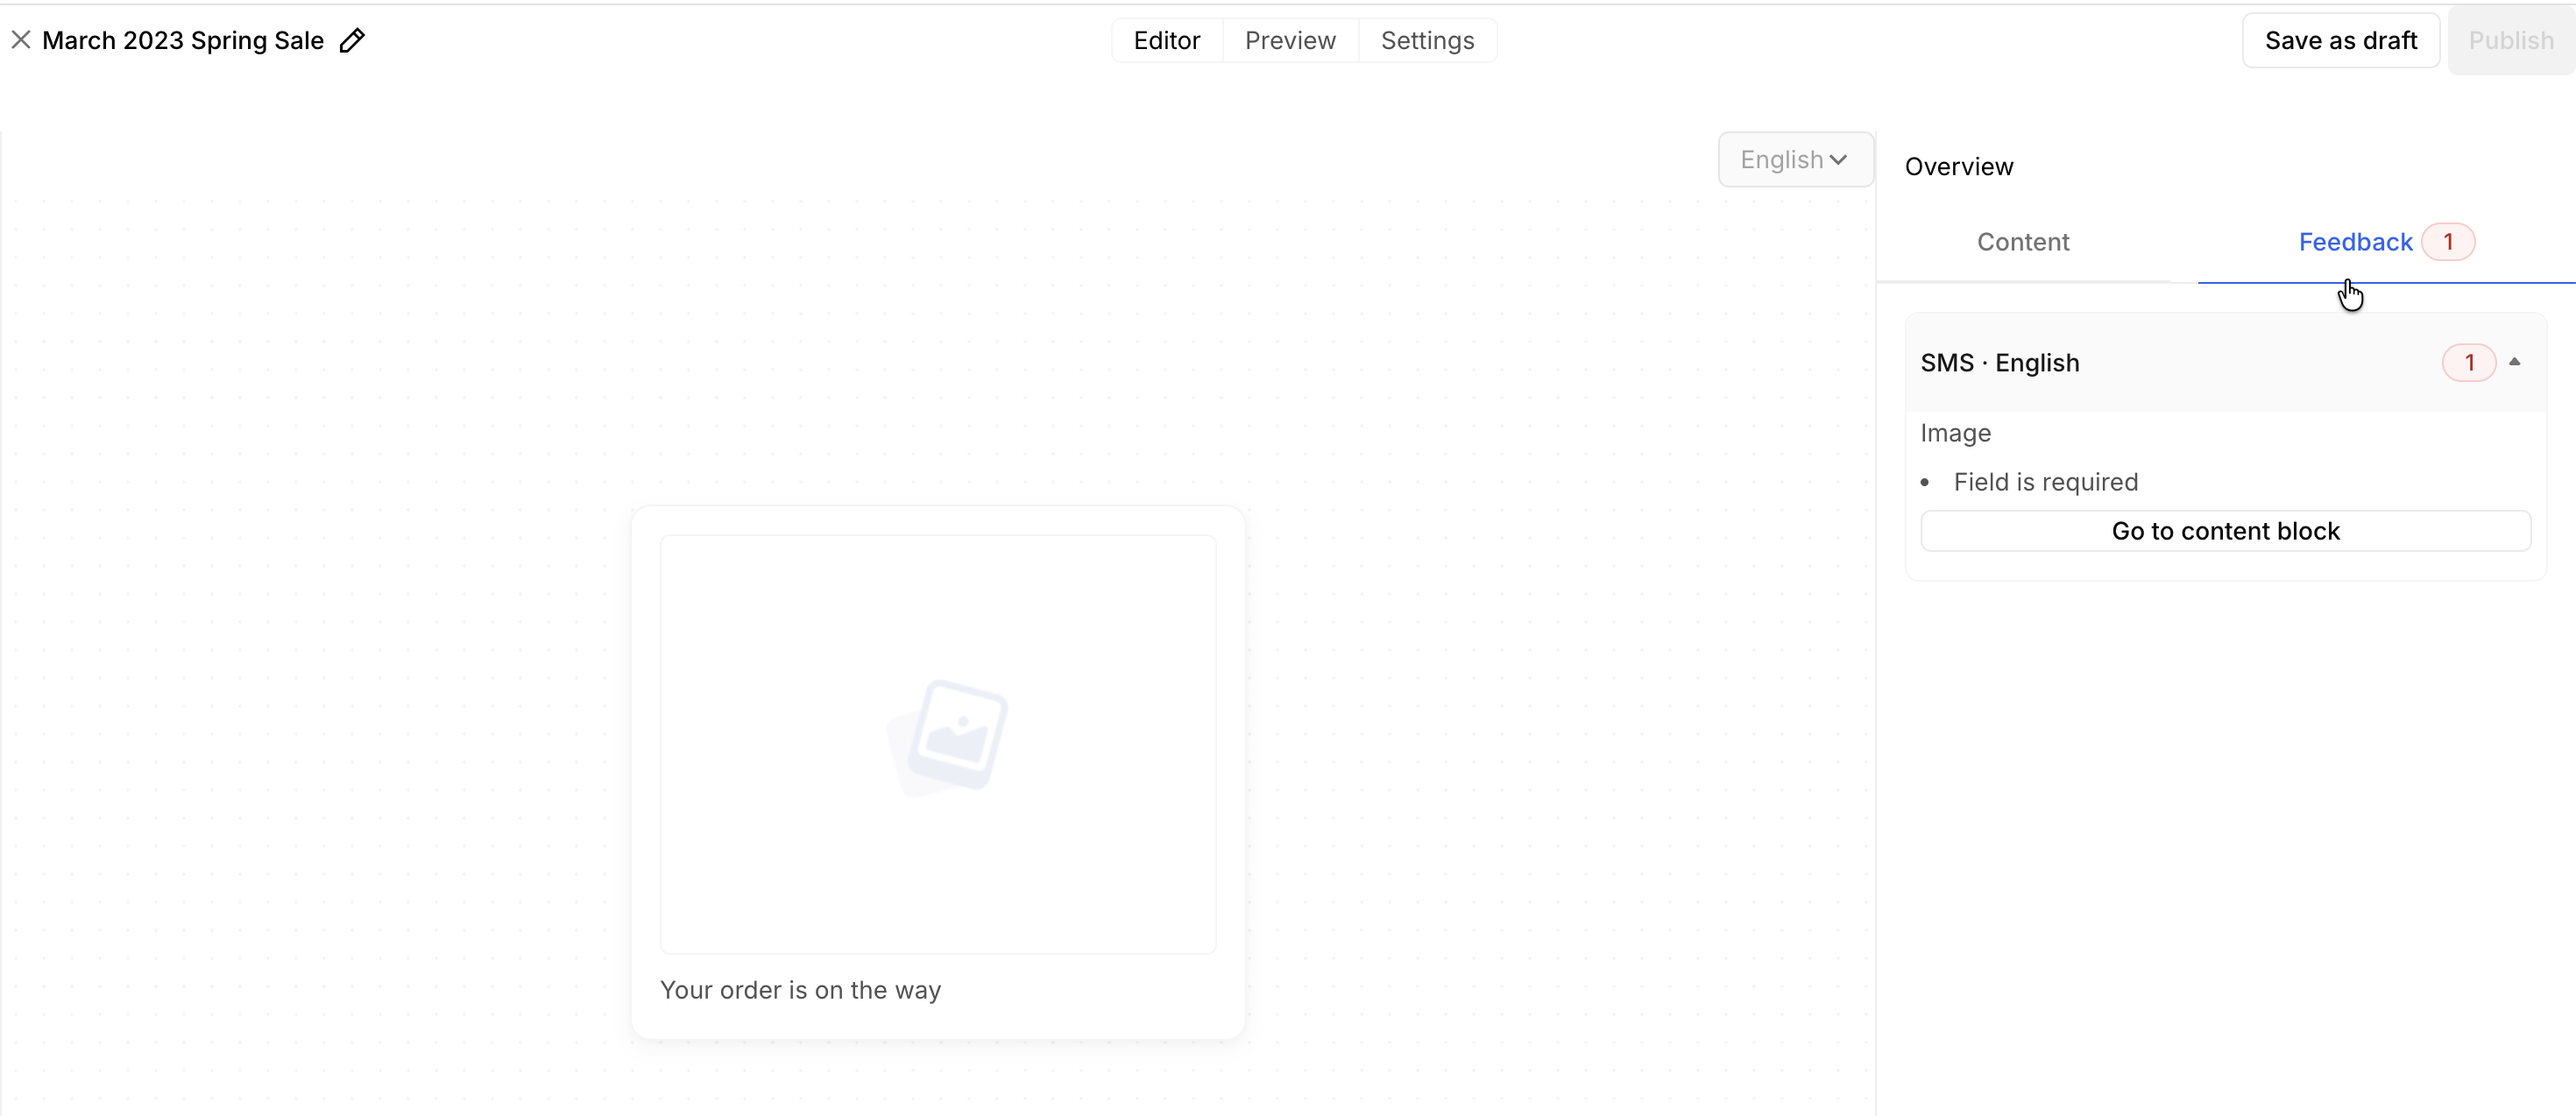Switch to the Editor tab
This screenshot has height=1116, width=2576.
(x=1166, y=40)
